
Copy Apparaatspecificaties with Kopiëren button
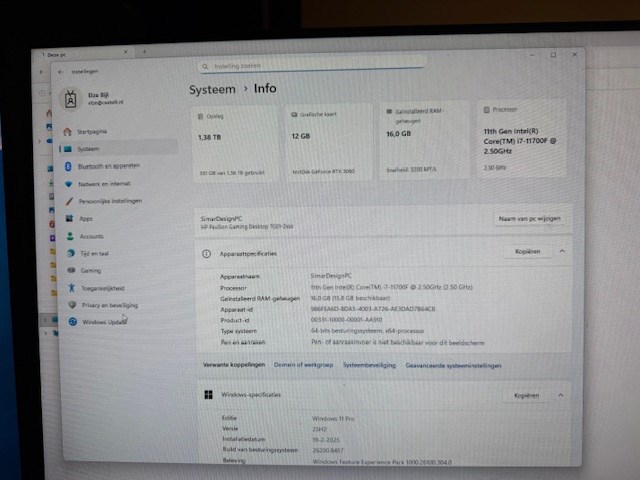pos(527,251)
